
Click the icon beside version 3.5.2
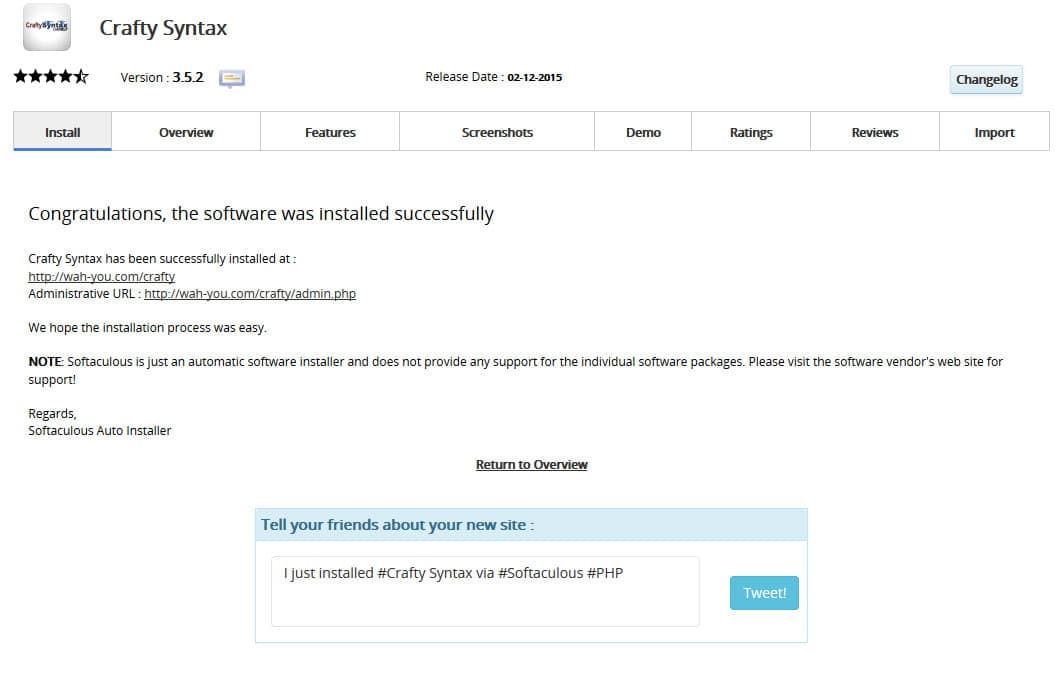click(x=232, y=78)
